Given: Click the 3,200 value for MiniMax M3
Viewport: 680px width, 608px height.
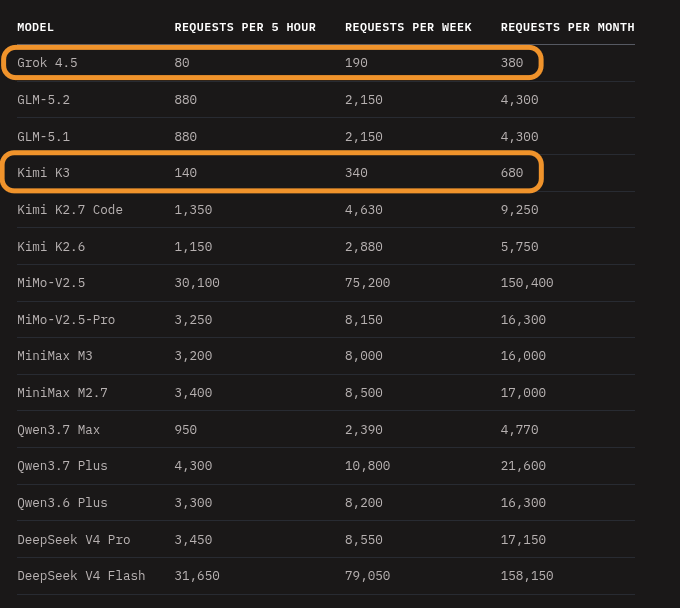Looking at the screenshot, I should [193, 356].
